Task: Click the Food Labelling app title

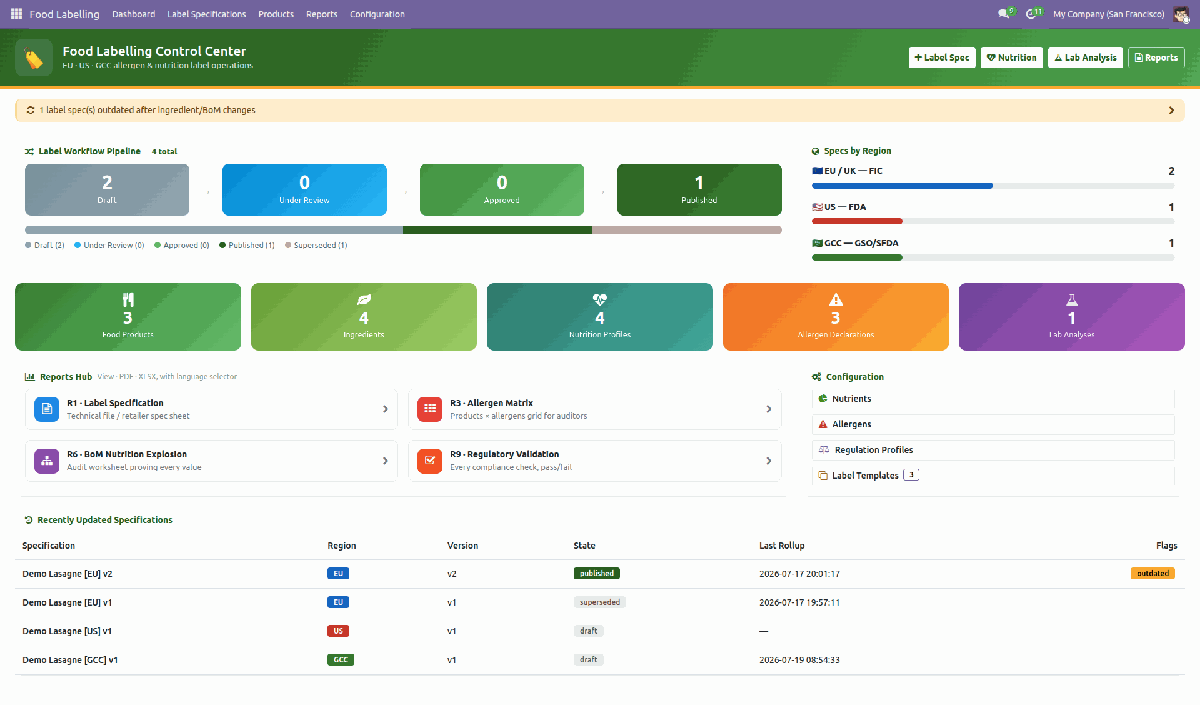Action: point(65,14)
